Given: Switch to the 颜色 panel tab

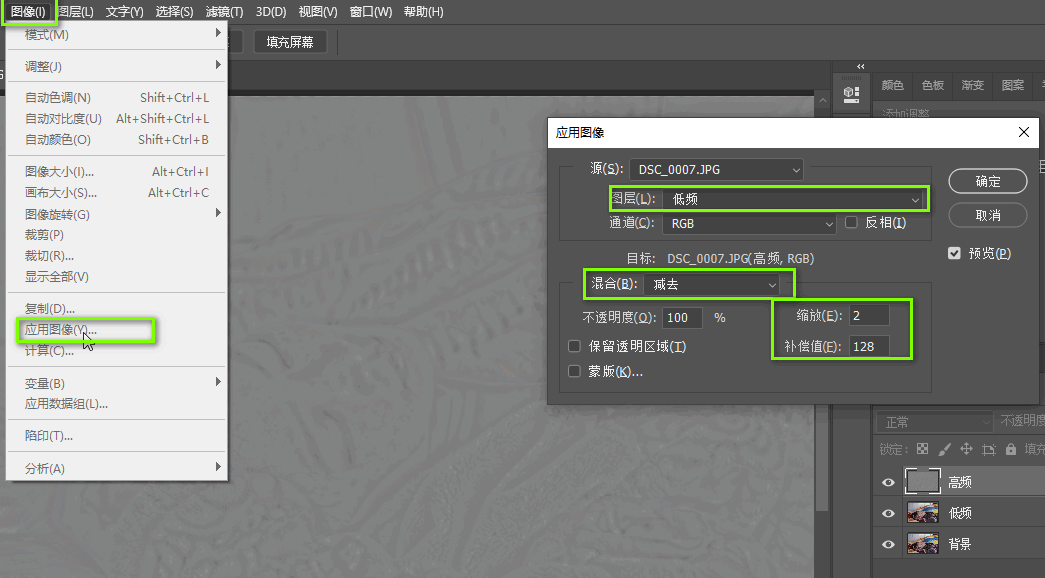Looking at the screenshot, I should tap(892, 85).
